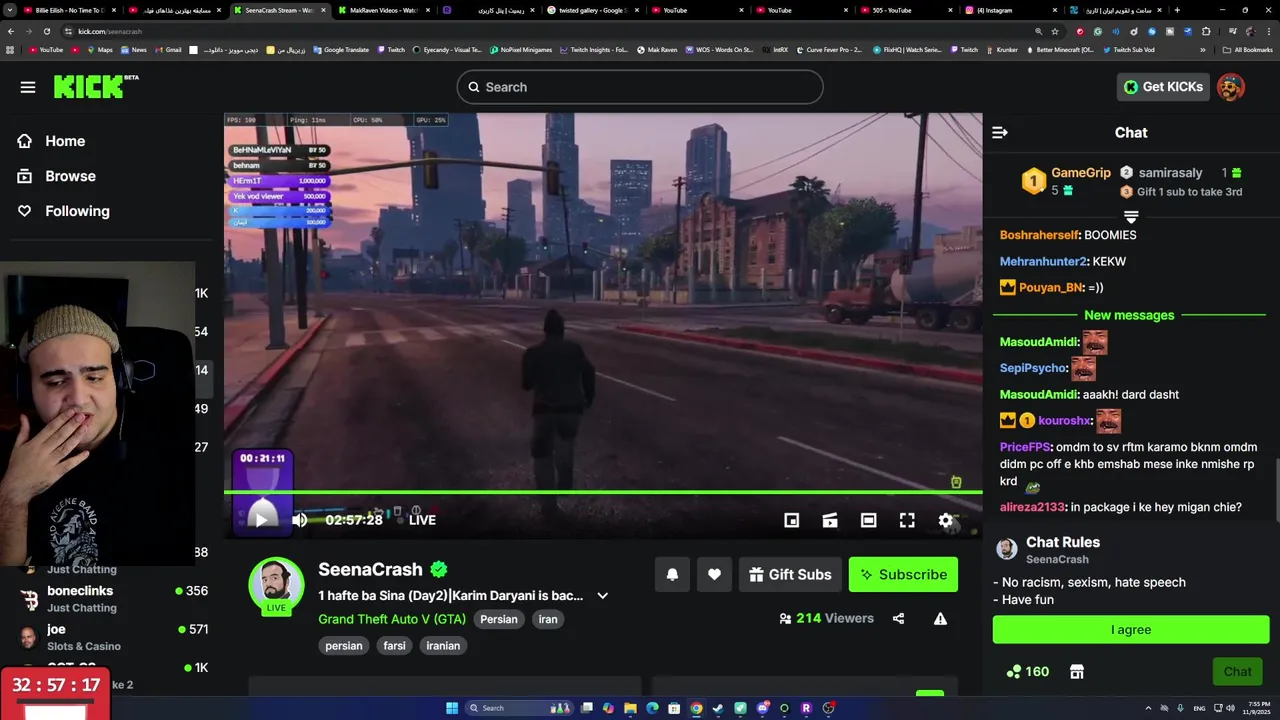Open Grand Theft Auto V category link
The height and width of the screenshot is (720, 1280).
392,619
